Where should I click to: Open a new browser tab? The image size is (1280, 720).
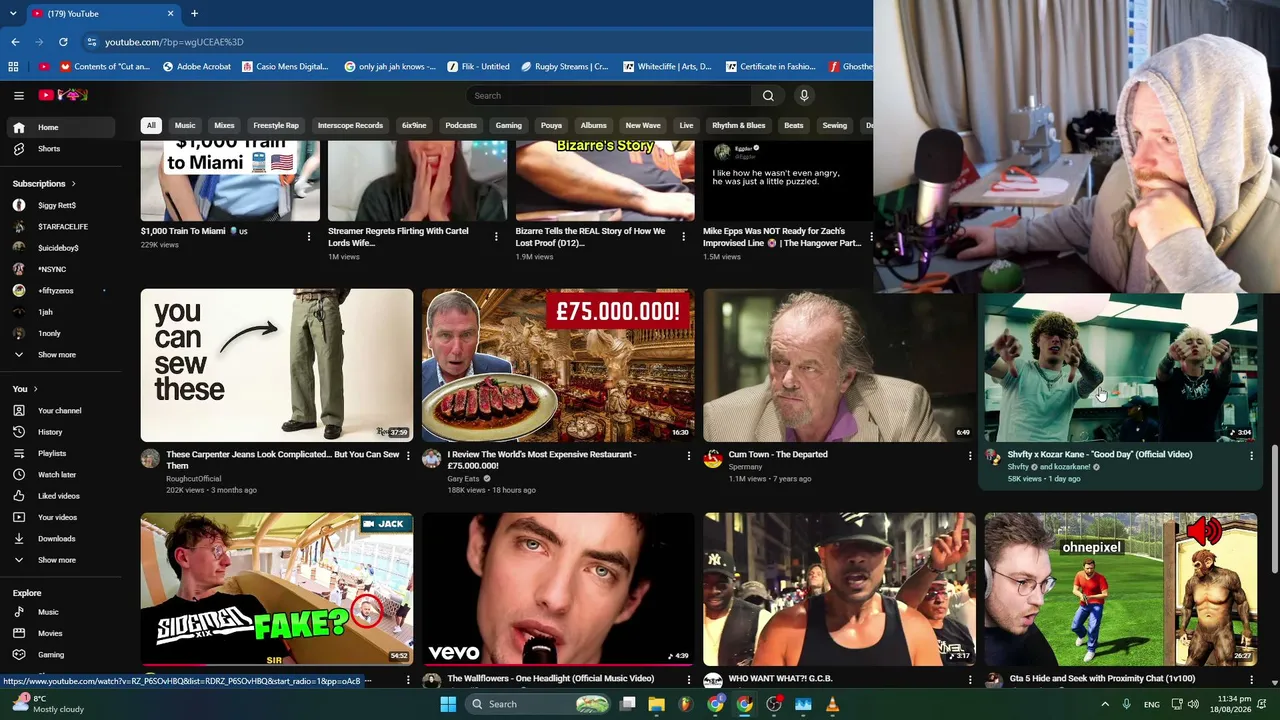pos(194,14)
